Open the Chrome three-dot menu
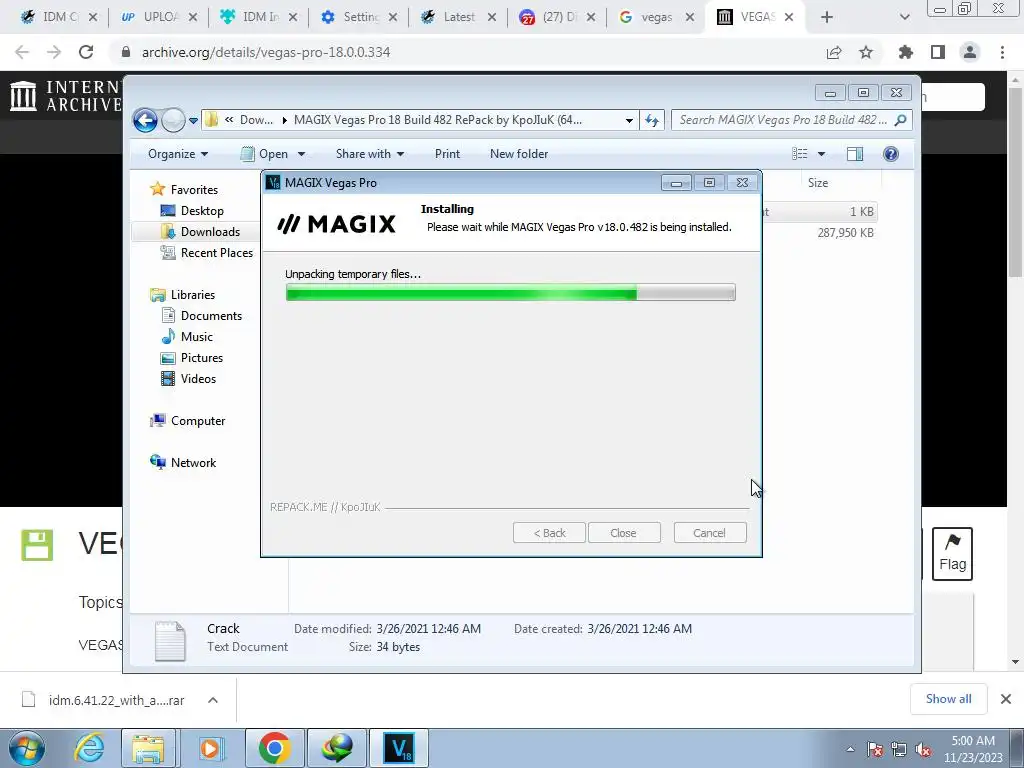1024x768 pixels. [x=1002, y=52]
